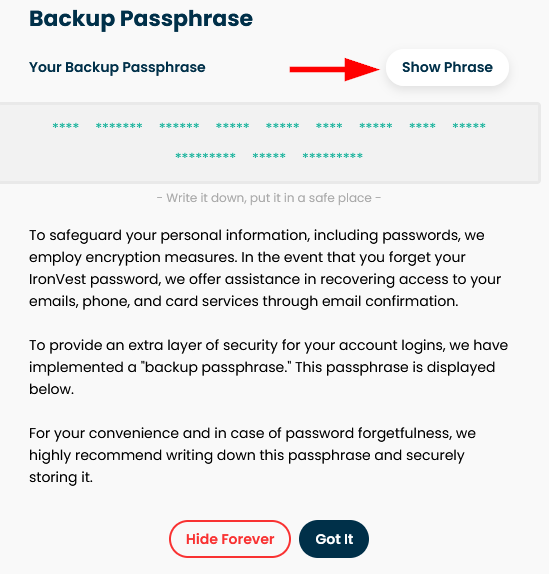Select the middle masked word on the second row

pos(269,156)
